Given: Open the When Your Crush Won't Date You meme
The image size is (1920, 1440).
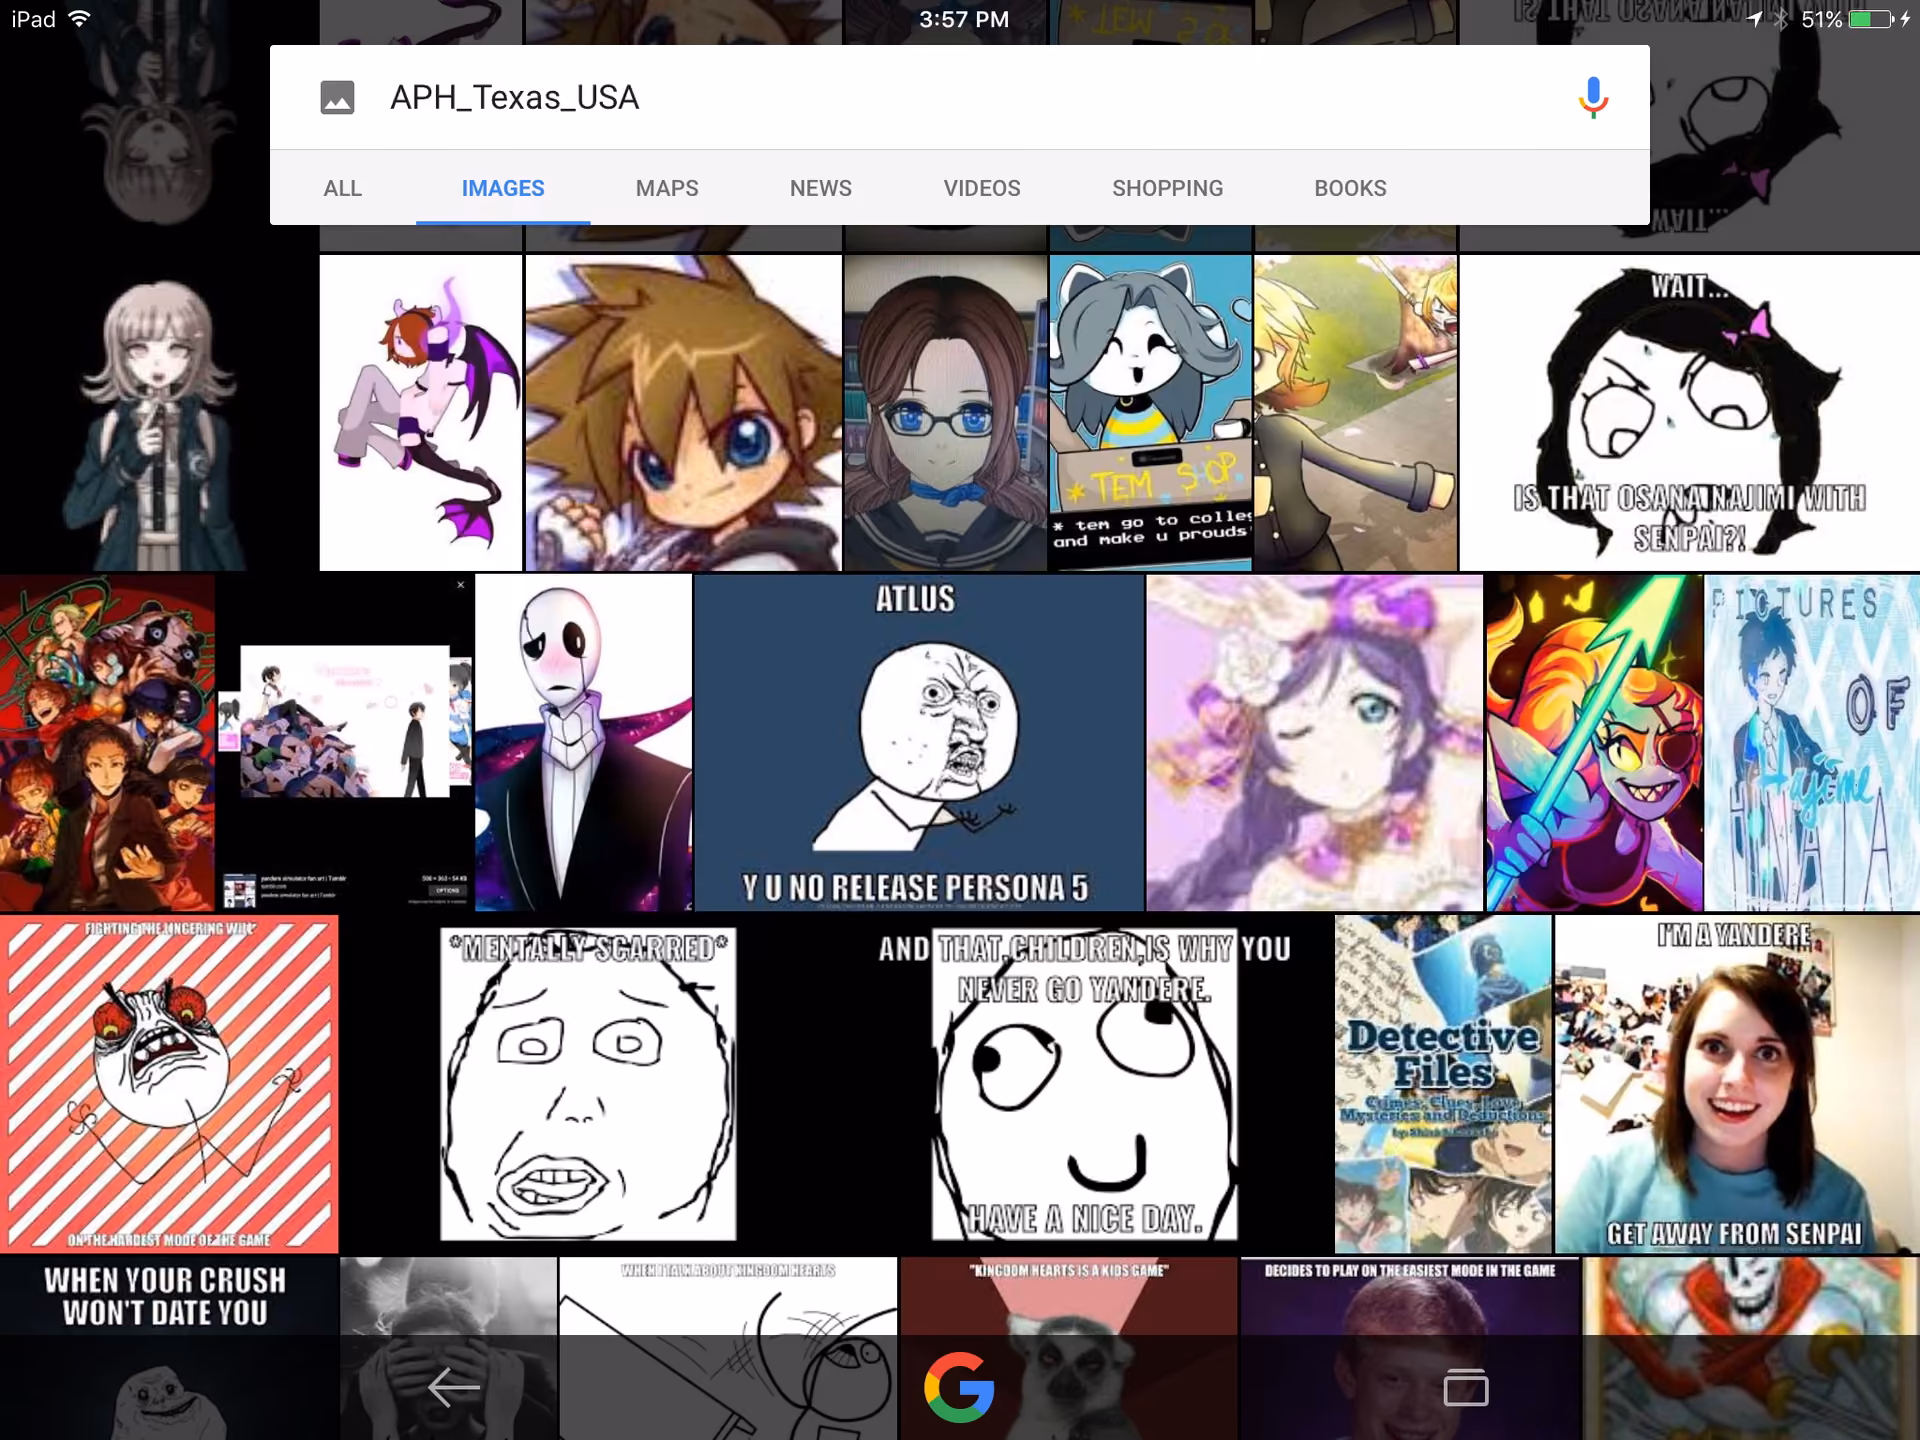Looking at the screenshot, I should 169,1348.
